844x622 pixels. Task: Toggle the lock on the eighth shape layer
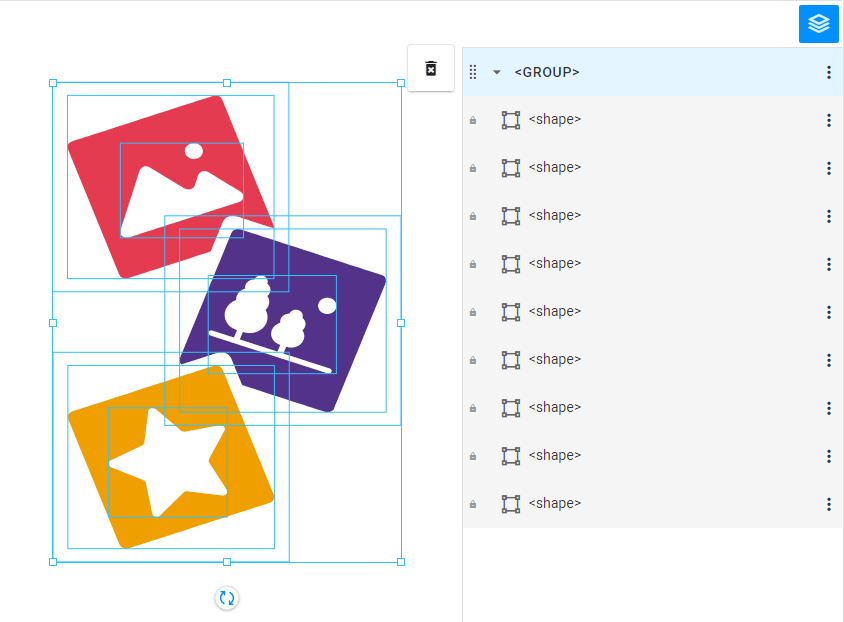tap(473, 456)
